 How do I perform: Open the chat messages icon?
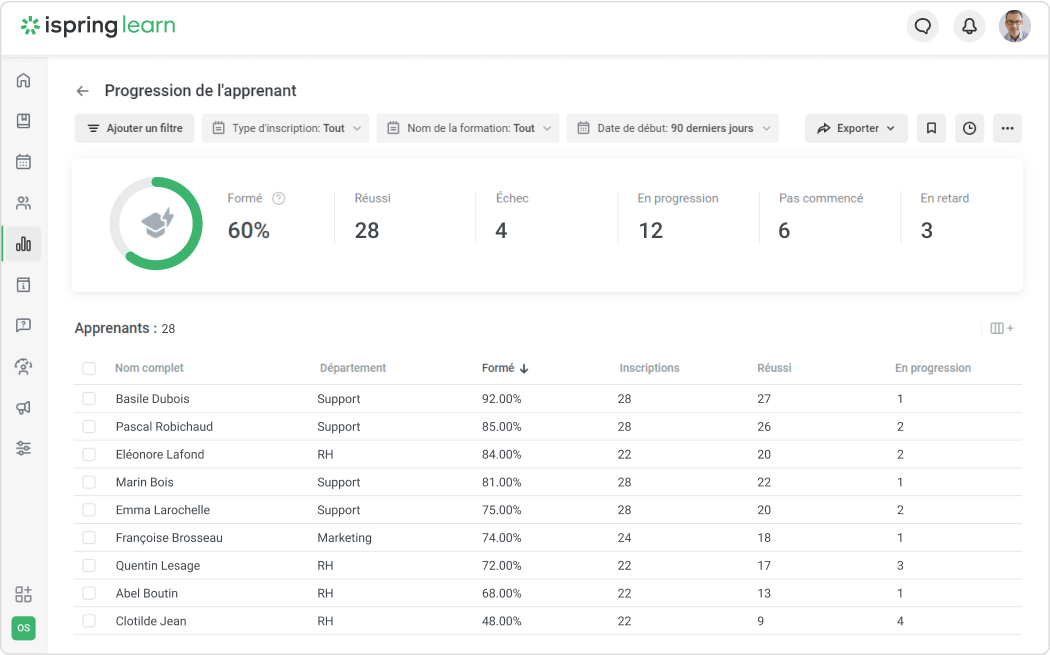point(923,26)
